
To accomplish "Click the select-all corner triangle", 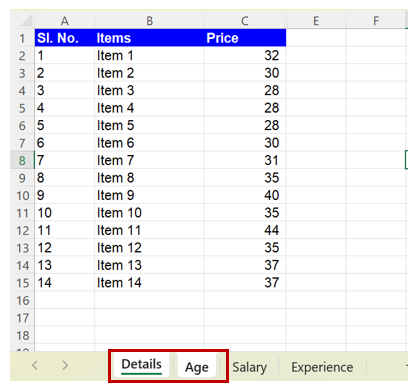I will pyautogui.click(x=26, y=21).
